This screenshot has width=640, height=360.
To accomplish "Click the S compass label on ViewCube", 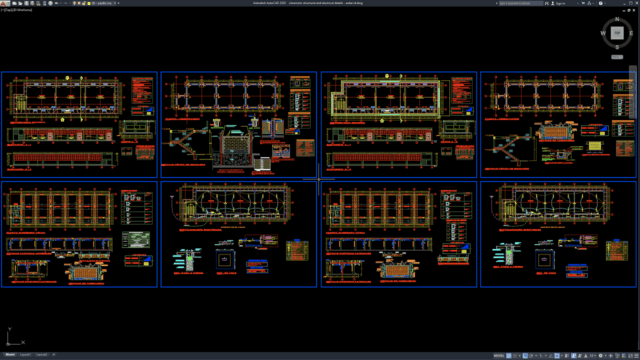I will [617, 47].
